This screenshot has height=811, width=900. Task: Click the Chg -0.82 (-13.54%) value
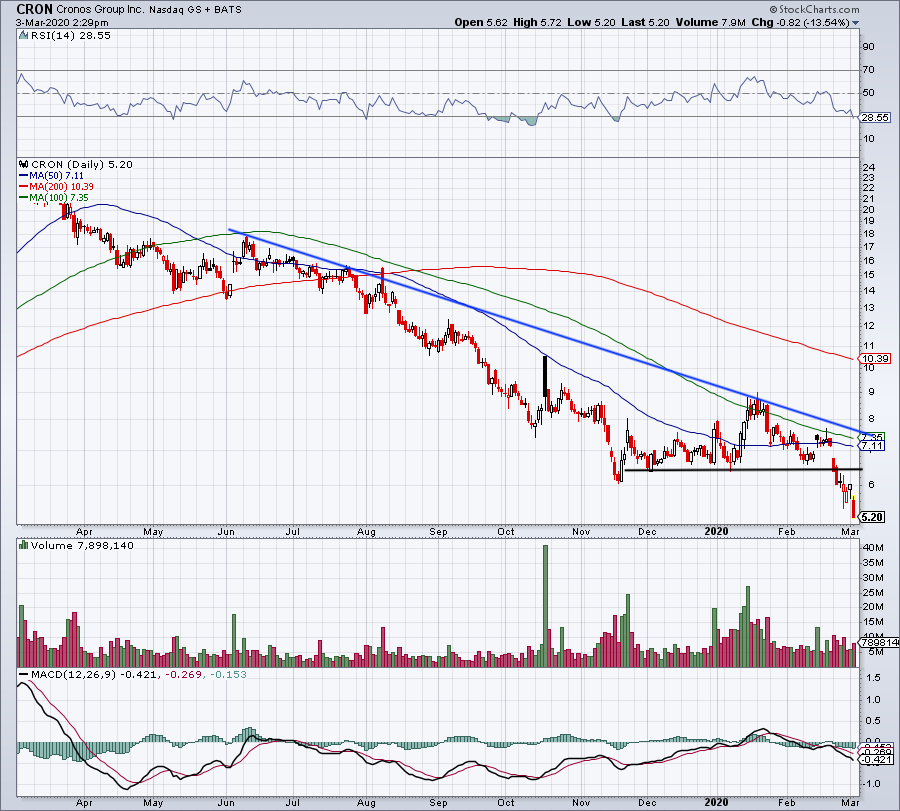point(800,22)
